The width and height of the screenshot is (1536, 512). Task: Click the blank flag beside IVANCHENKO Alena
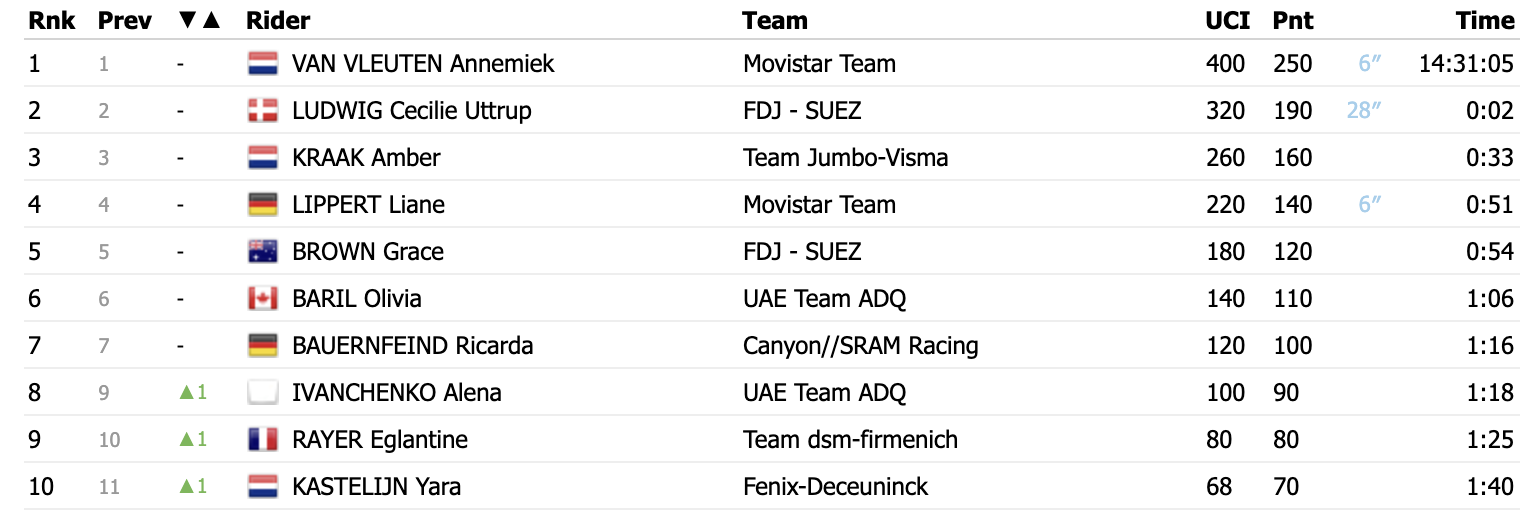[x=262, y=393]
